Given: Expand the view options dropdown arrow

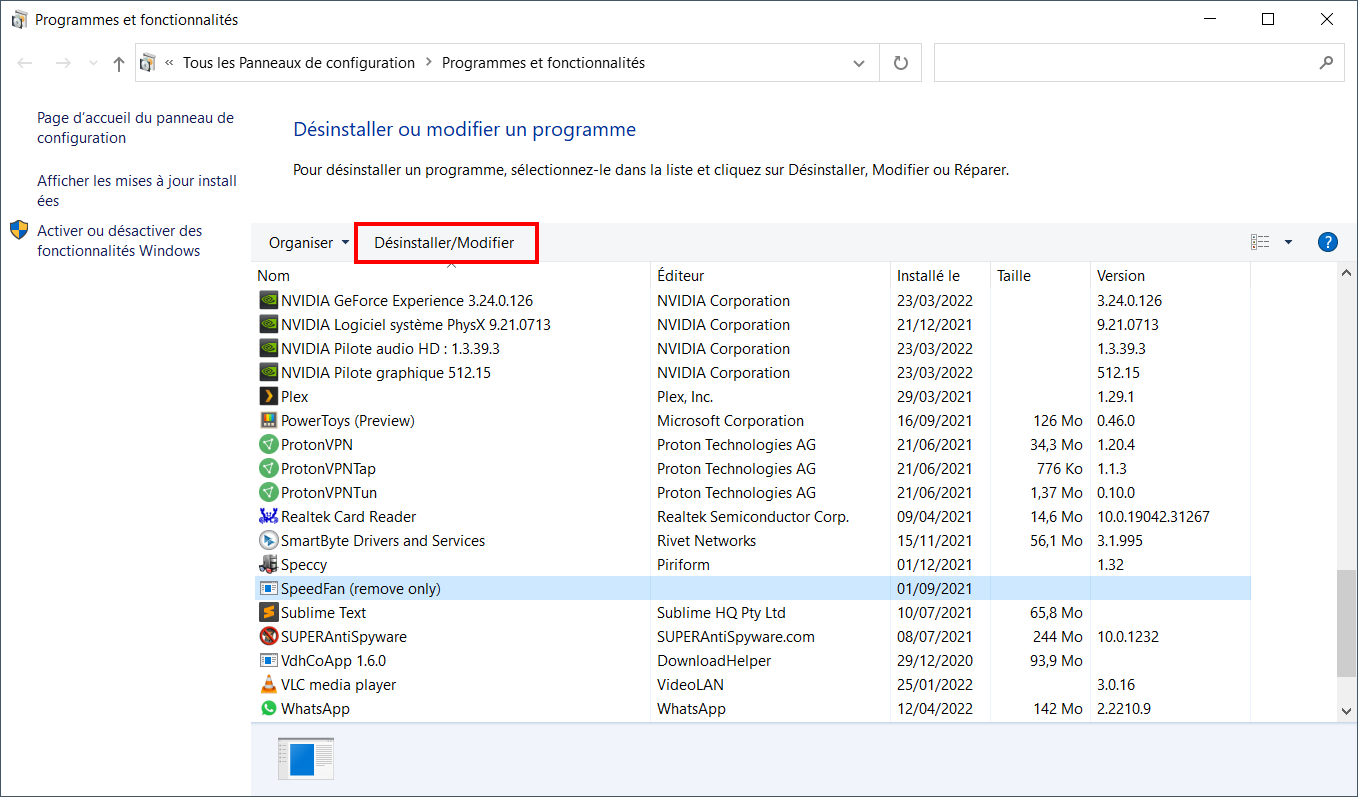Looking at the screenshot, I should [1288, 242].
